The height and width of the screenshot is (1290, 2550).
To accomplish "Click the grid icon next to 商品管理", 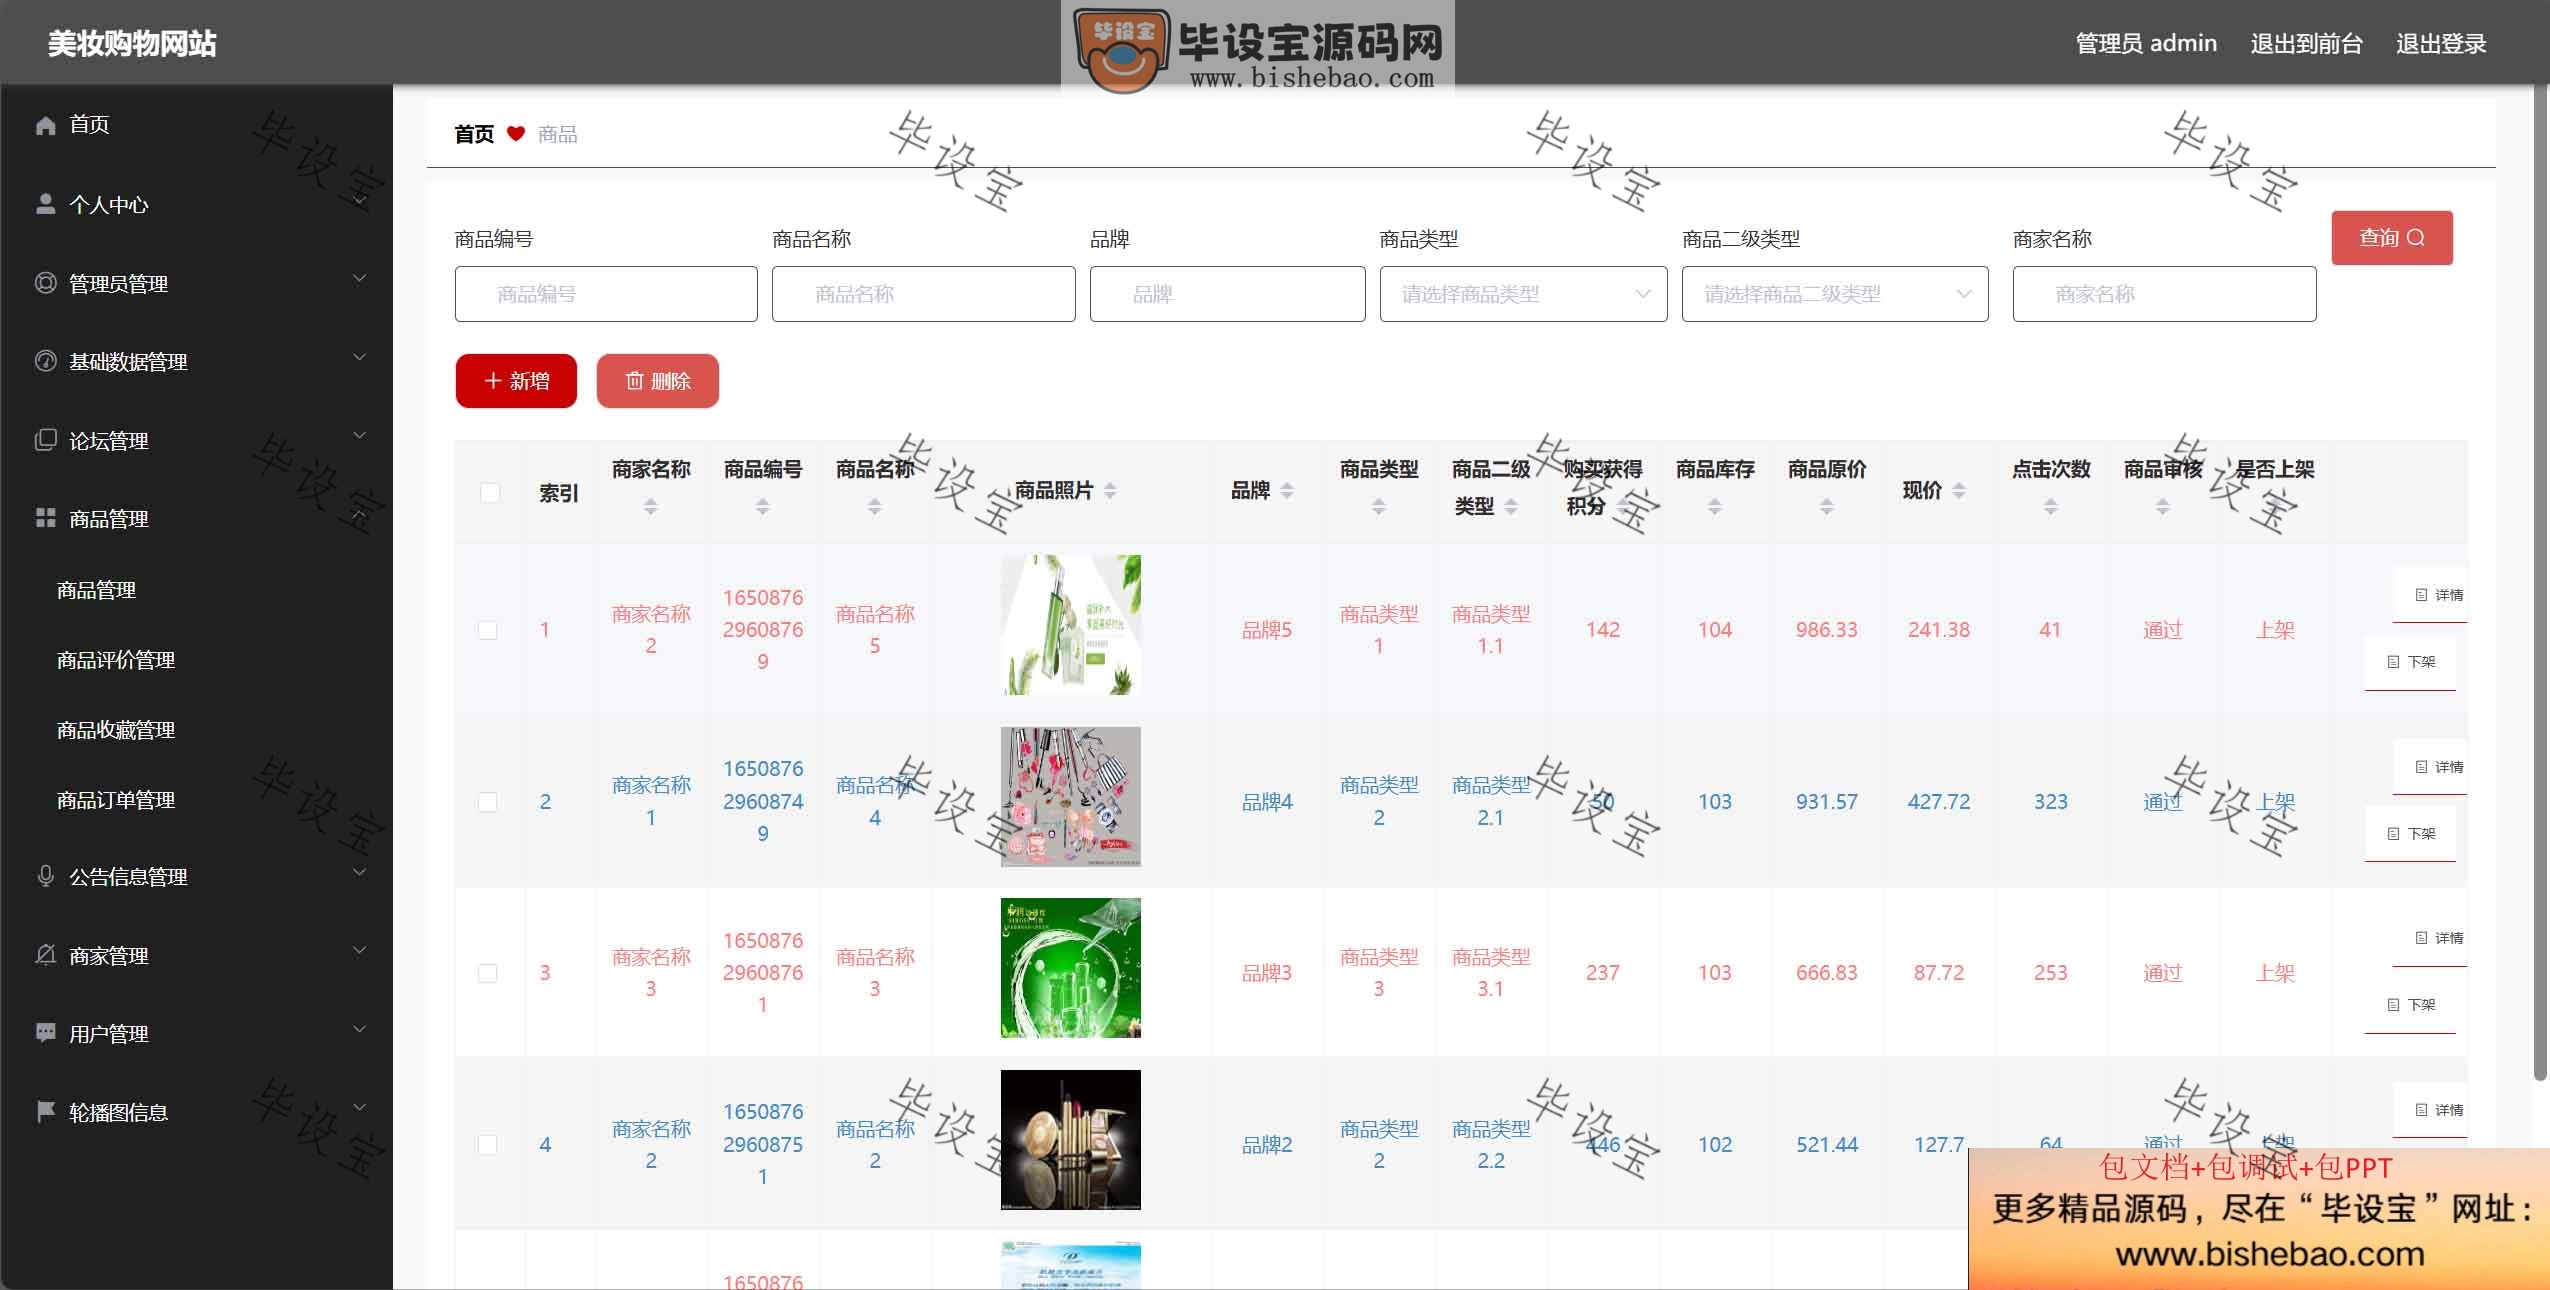I will pos(45,518).
